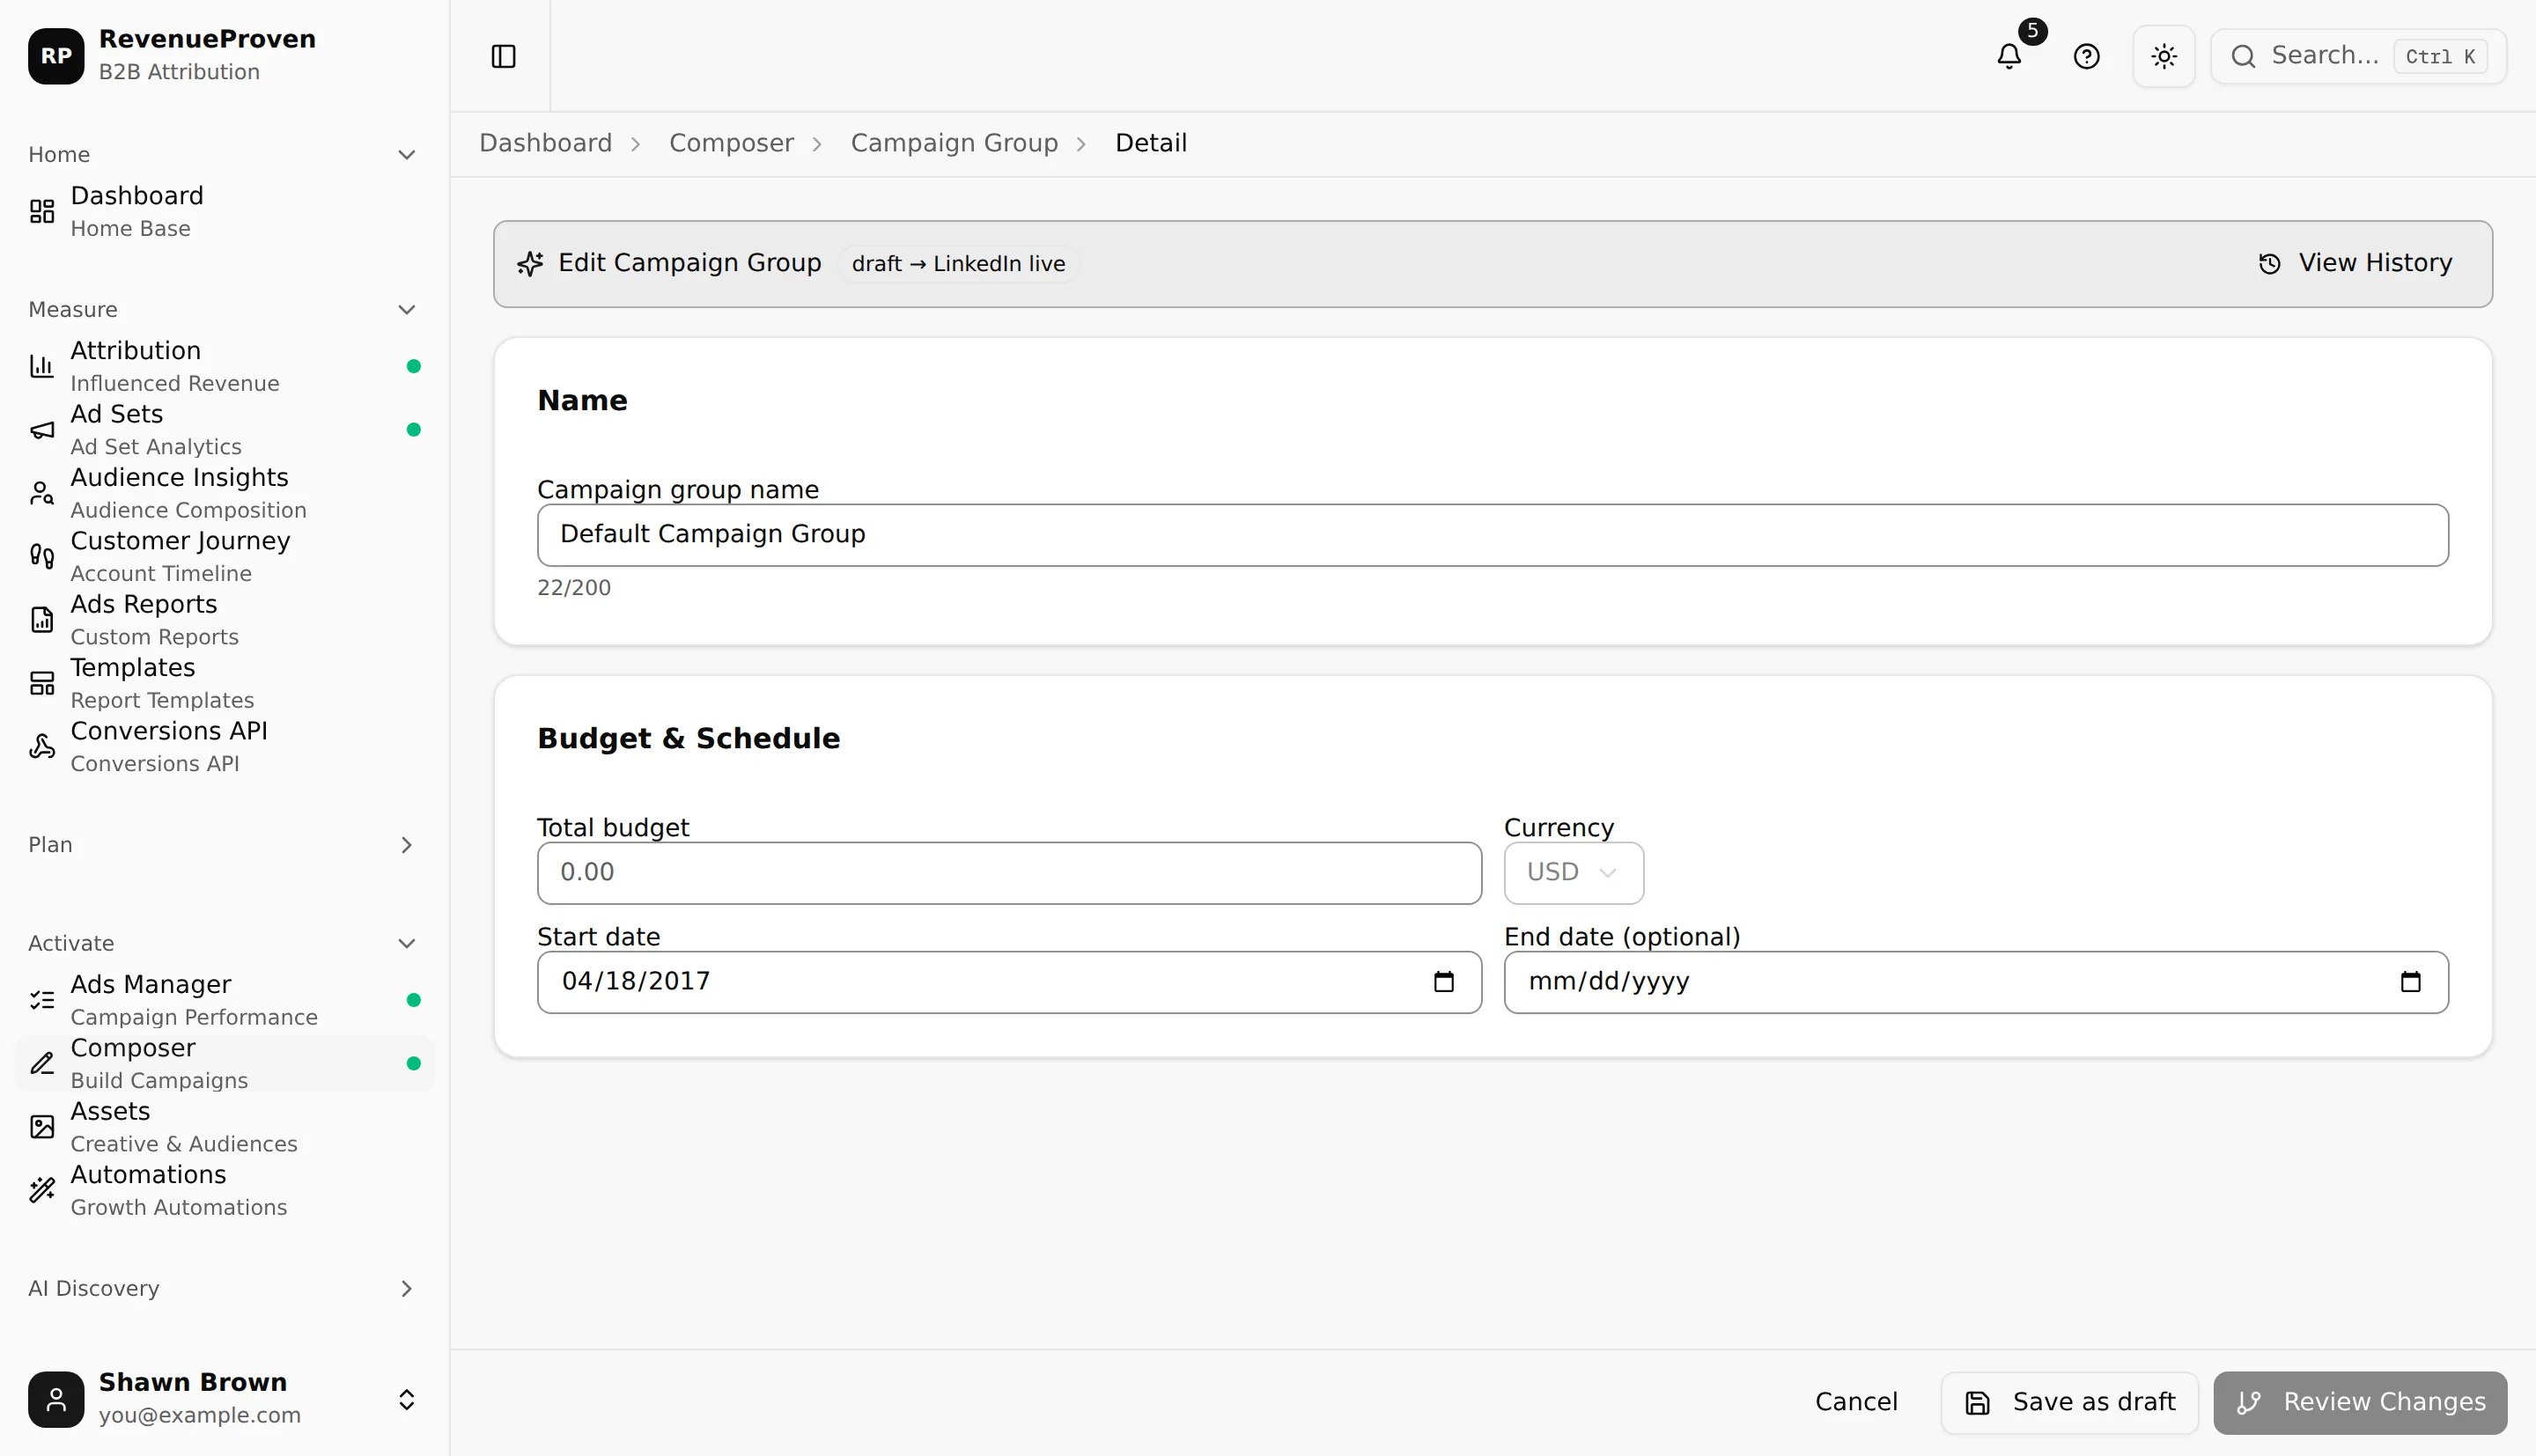Open the help question mark icon
The image size is (2536, 1456).
[x=2086, y=56]
